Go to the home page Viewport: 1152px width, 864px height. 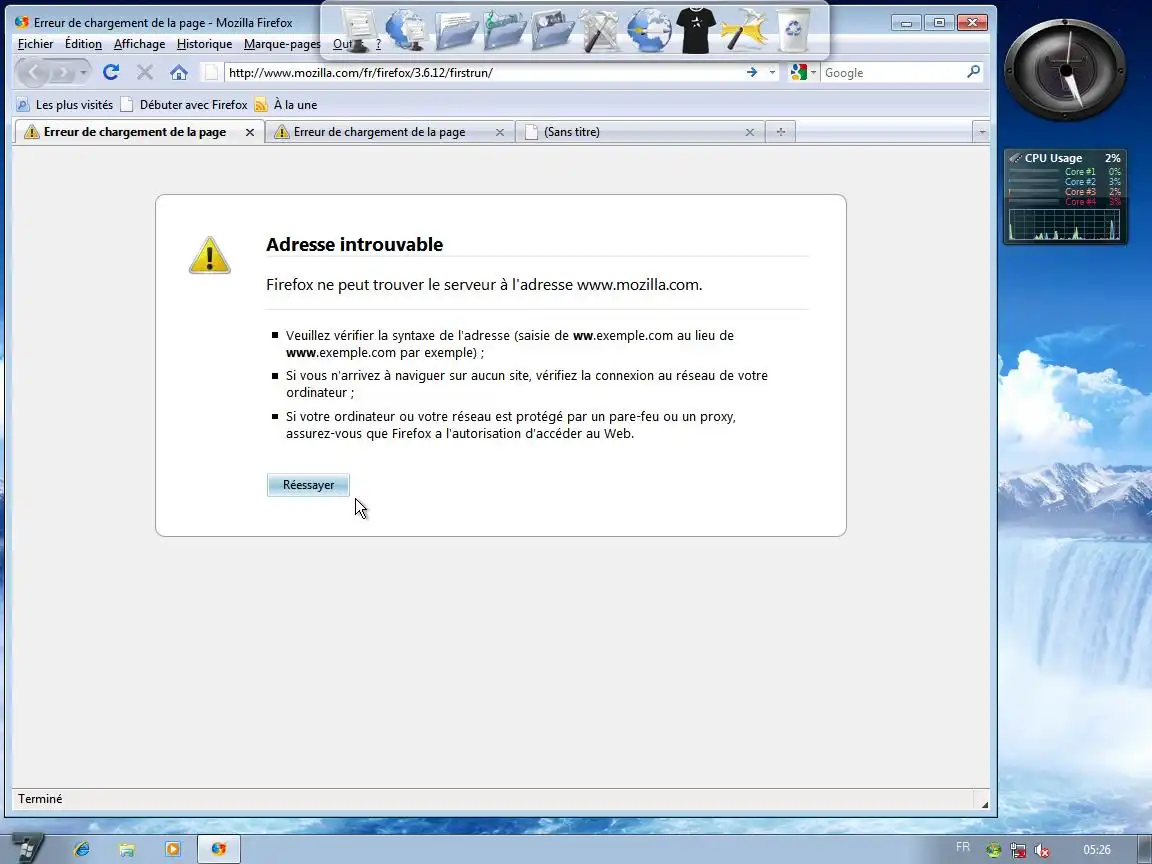tap(179, 72)
